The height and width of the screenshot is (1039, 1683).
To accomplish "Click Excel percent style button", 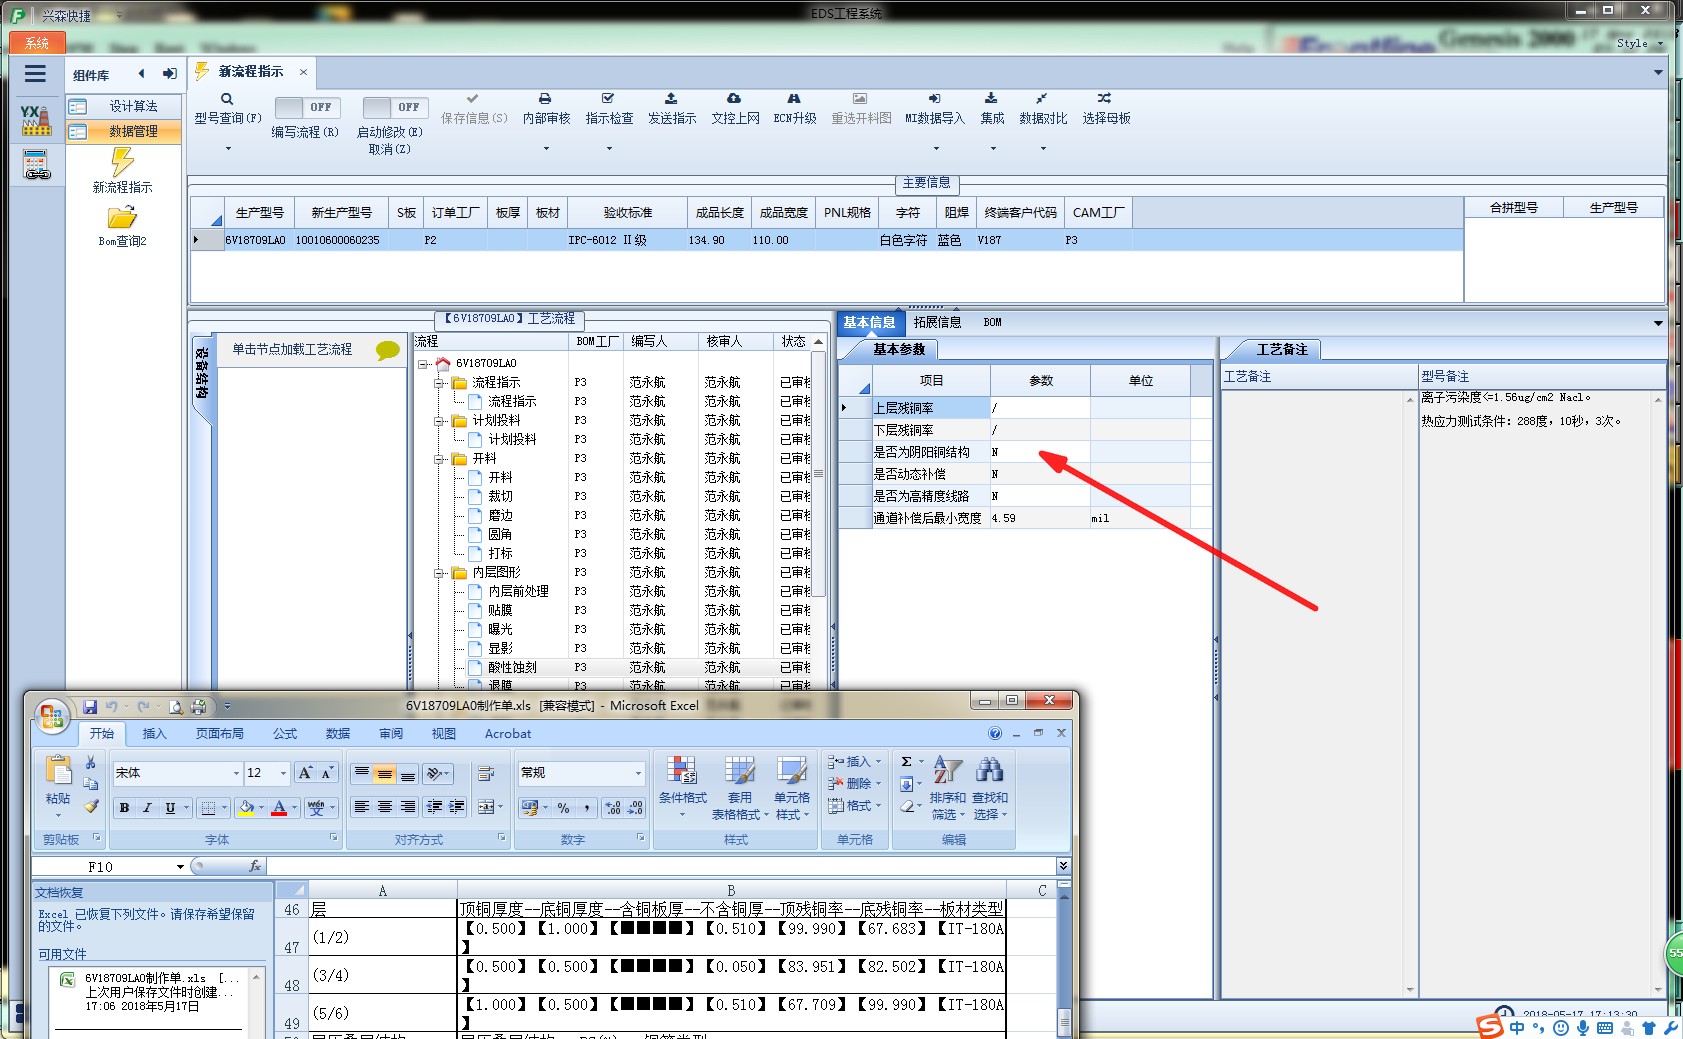I will [x=563, y=808].
